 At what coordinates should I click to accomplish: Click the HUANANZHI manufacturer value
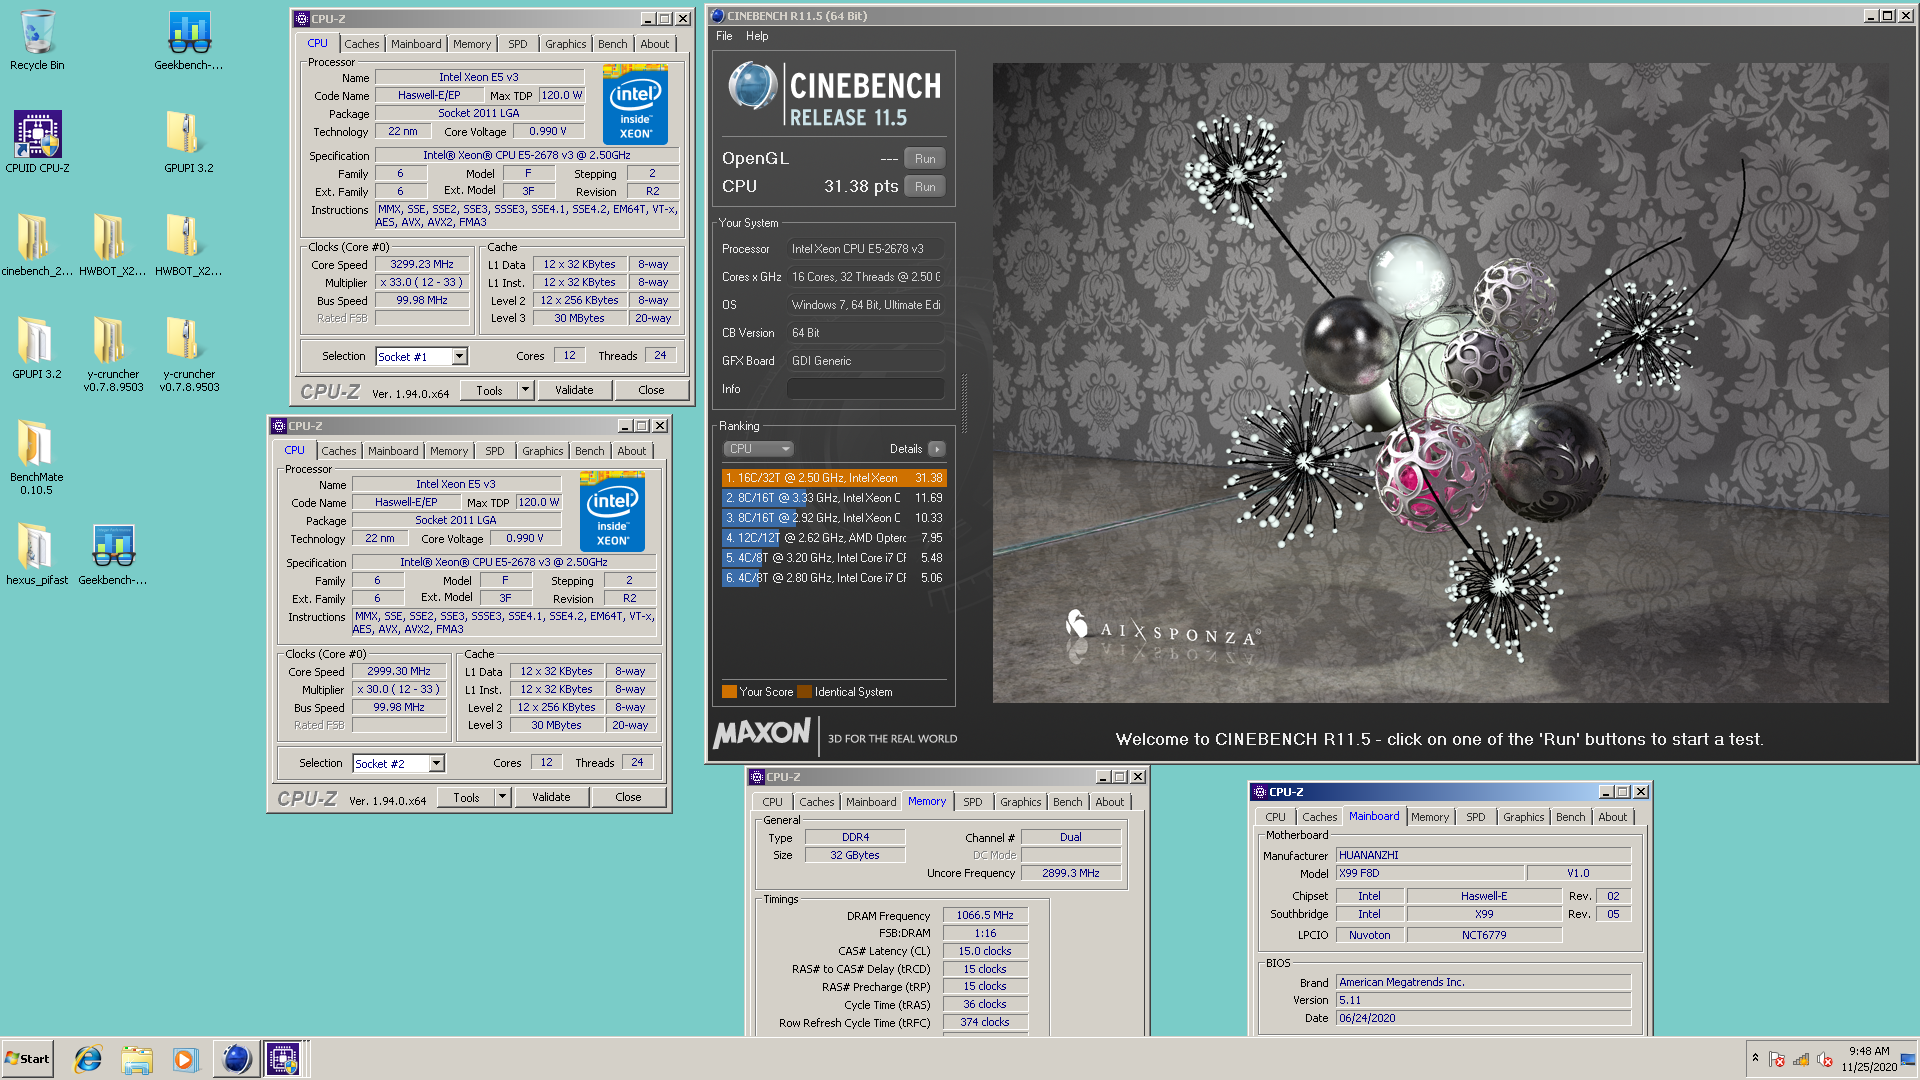(1483, 855)
